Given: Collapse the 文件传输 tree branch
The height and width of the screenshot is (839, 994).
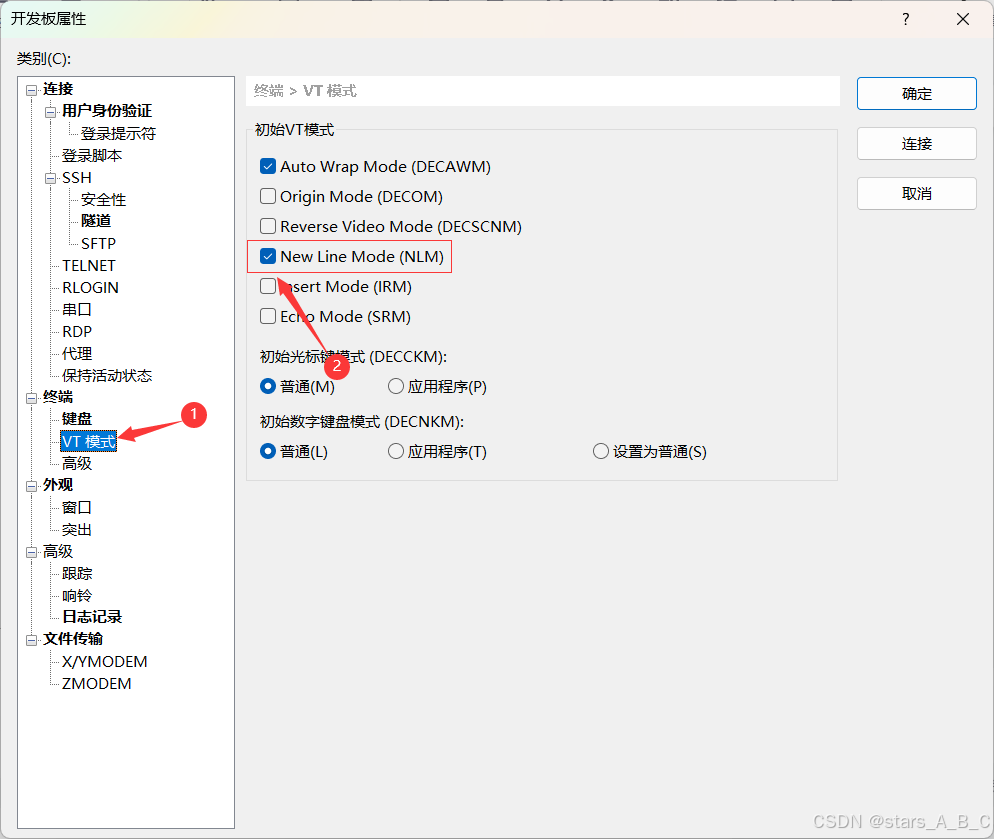Looking at the screenshot, I should 31,638.
